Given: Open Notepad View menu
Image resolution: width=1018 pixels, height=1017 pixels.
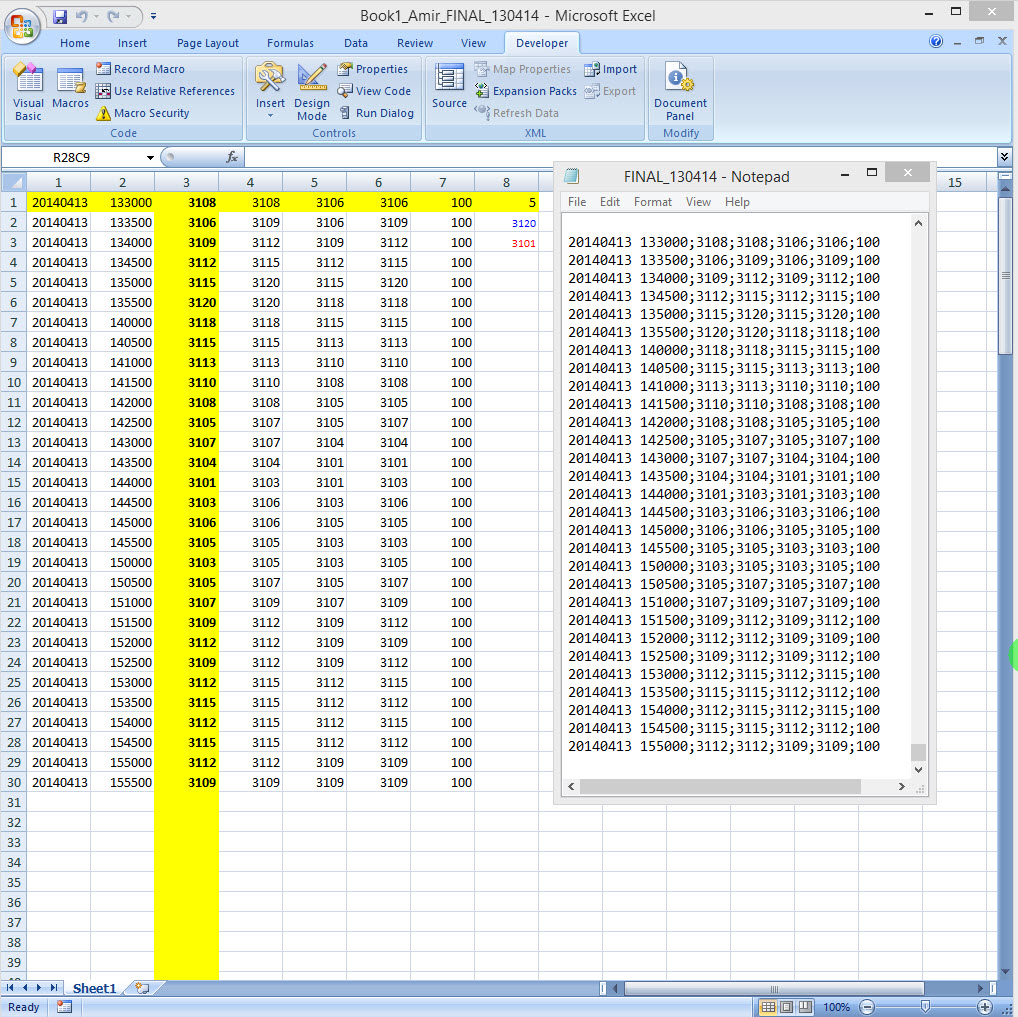Looking at the screenshot, I should tap(698, 202).
